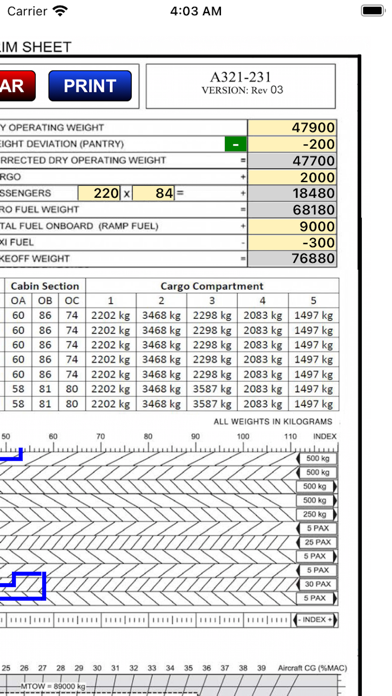Tap cargo compartment column header 4

coord(262,301)
